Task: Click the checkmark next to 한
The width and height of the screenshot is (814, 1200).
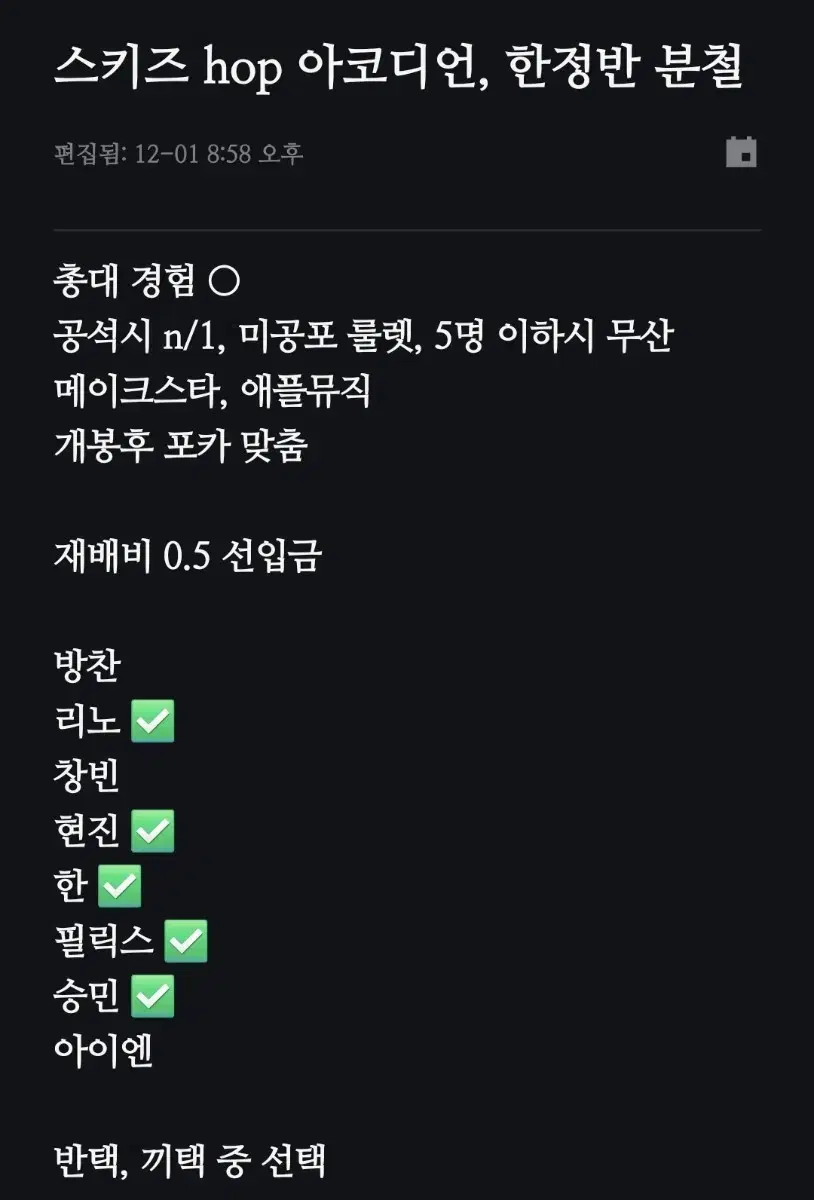Action: click(120, 886)
